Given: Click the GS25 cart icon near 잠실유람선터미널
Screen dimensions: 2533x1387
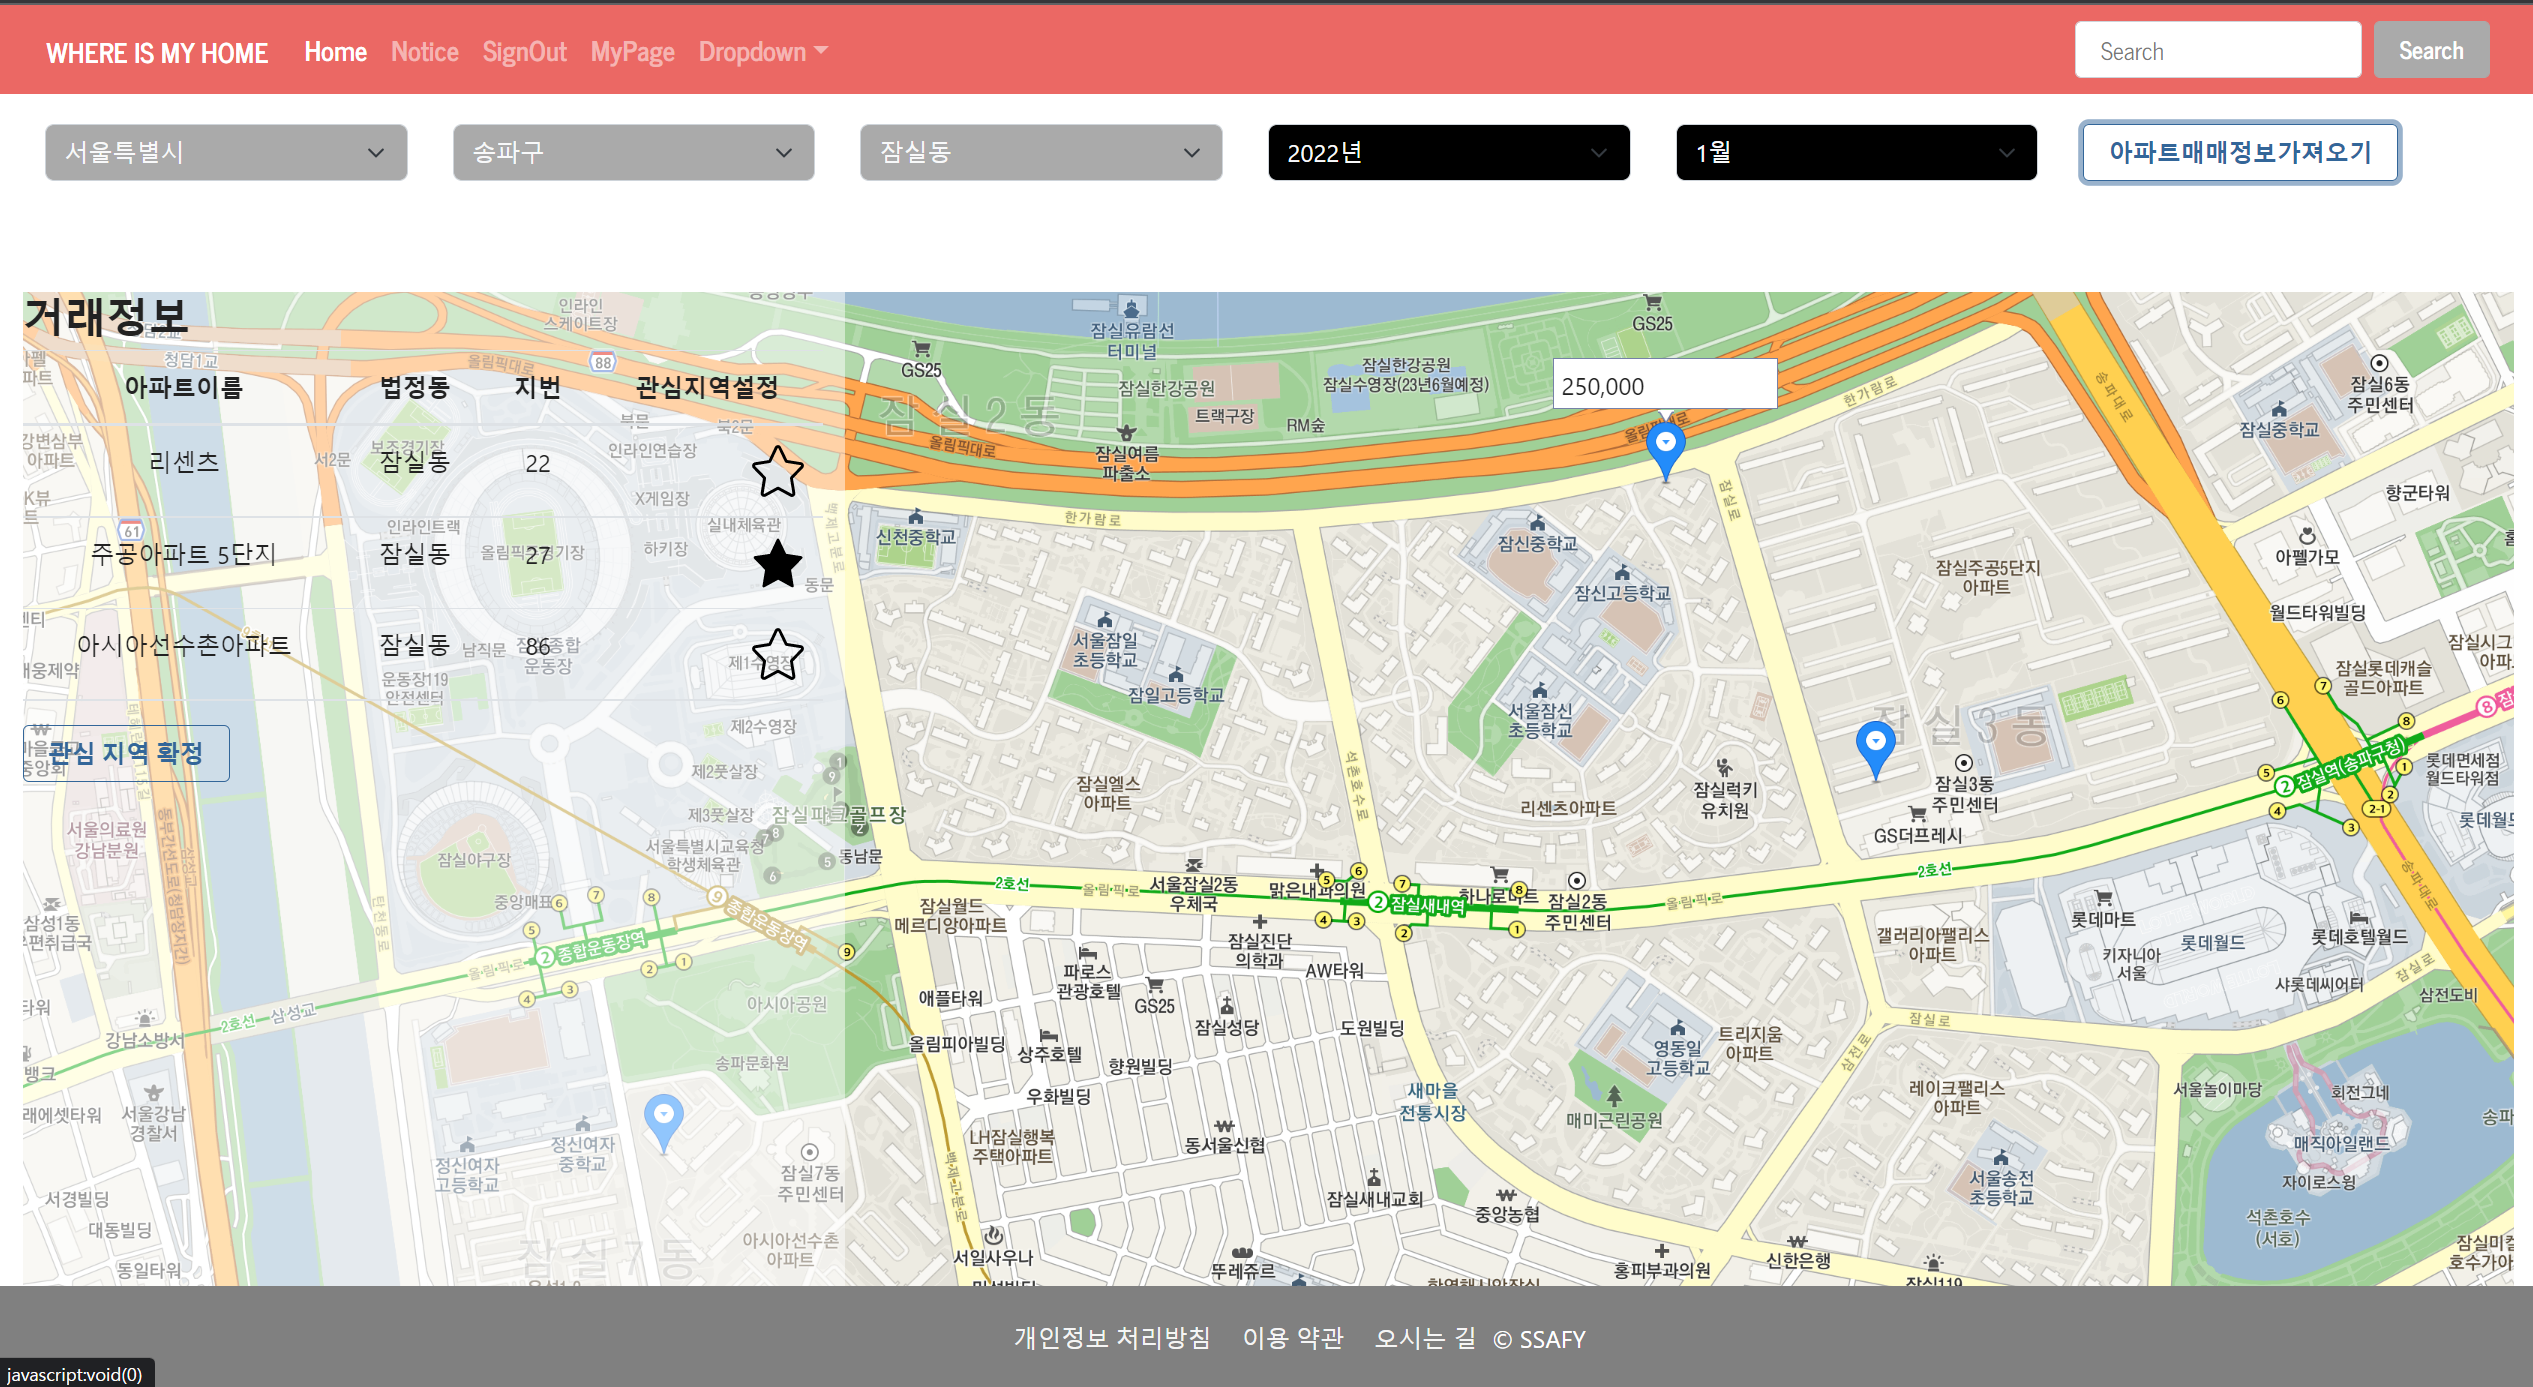Looking at the screenshot, I should click(x=921, y=349).
